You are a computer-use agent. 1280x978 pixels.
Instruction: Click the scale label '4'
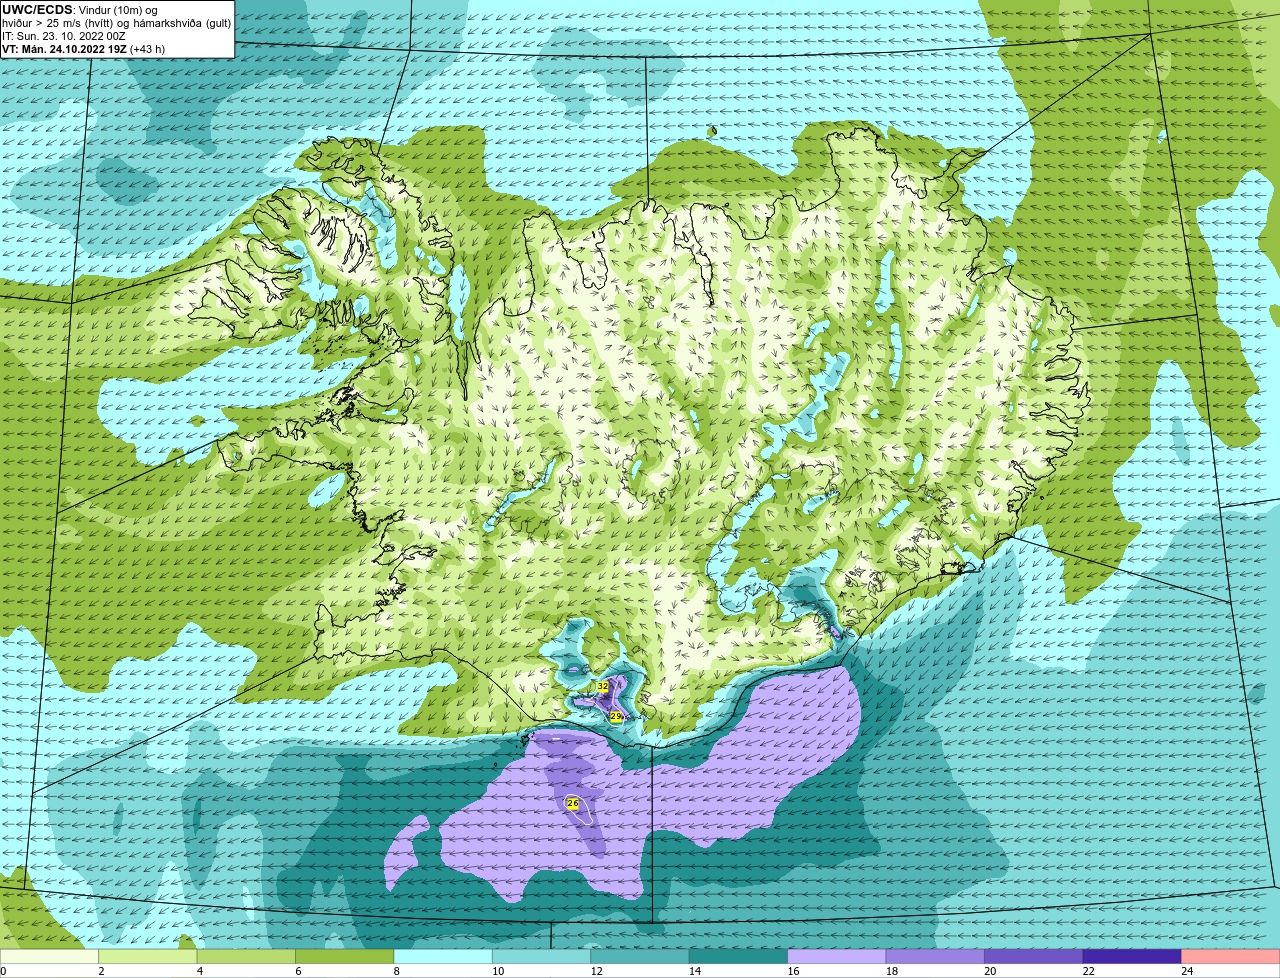tap(199, 971)
